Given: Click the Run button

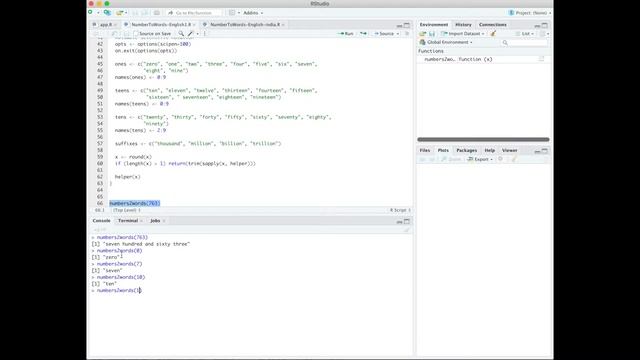Looking at the screenshot, I should (x=346, y=33).
